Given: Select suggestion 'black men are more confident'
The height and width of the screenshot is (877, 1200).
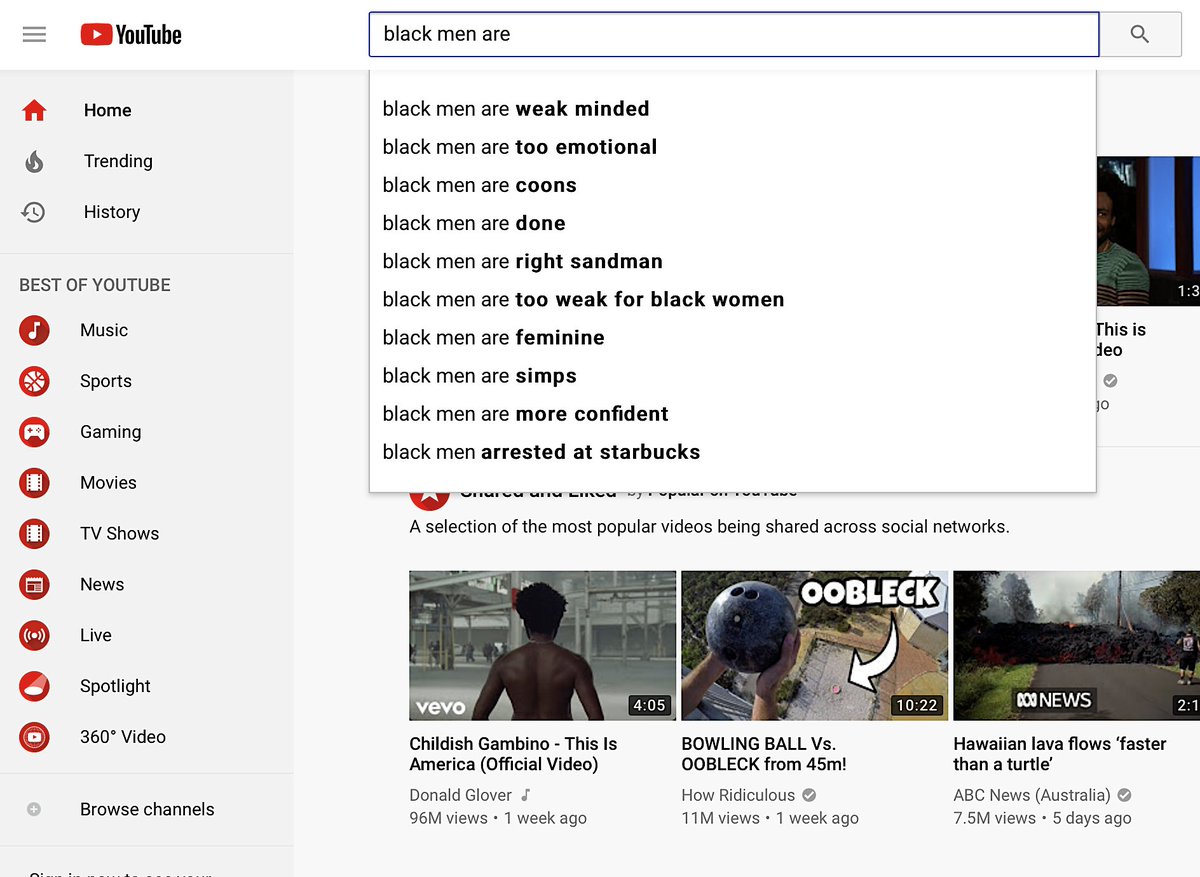Looking at the screenshot, I should click(x=733, y=413).
